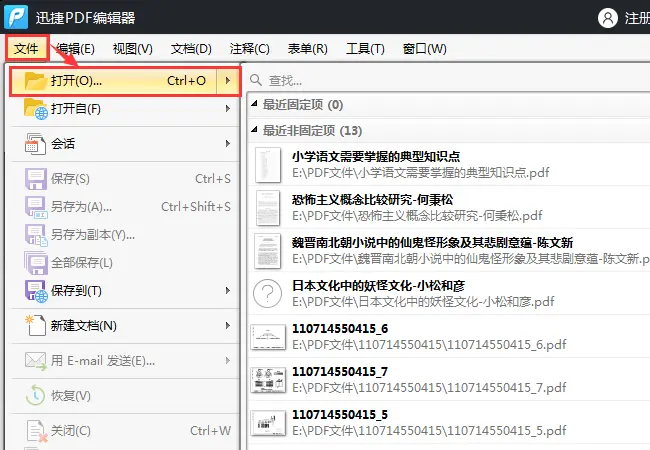Open the 编辑(E) menu
This screenshot has width=650, height=450.
click(75, 49)
